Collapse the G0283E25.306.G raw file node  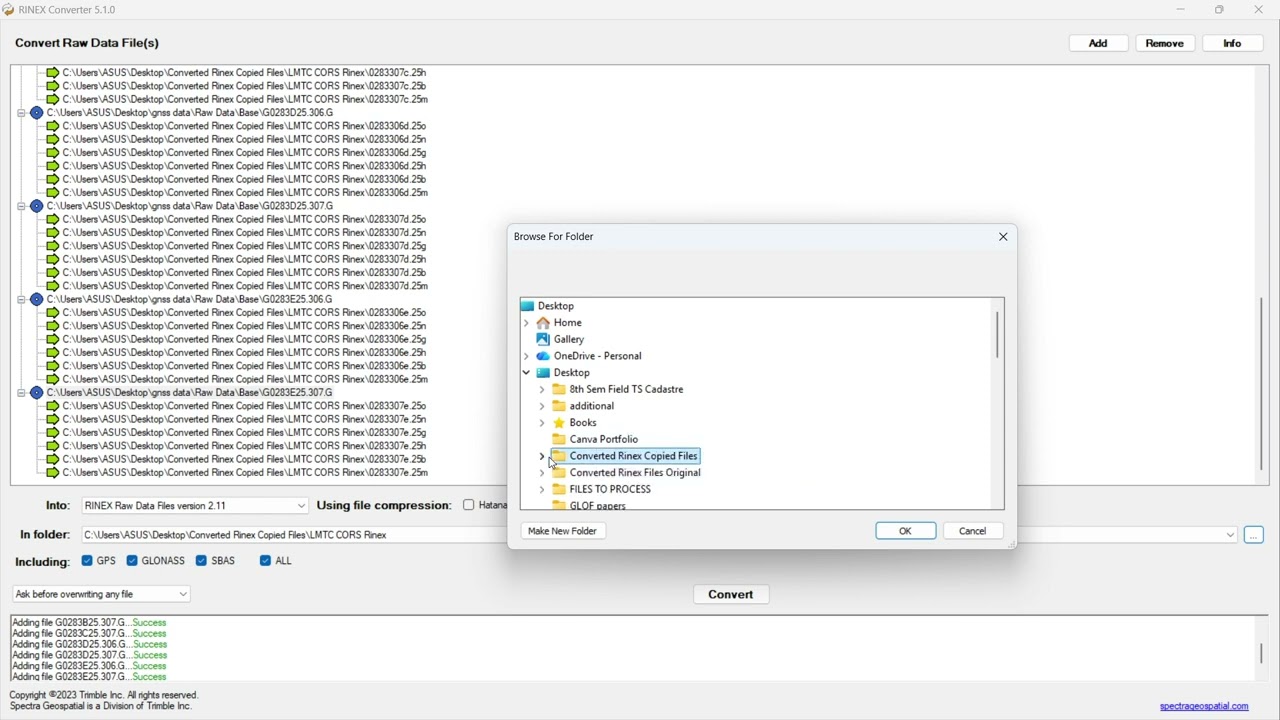(x=21, y=299)
